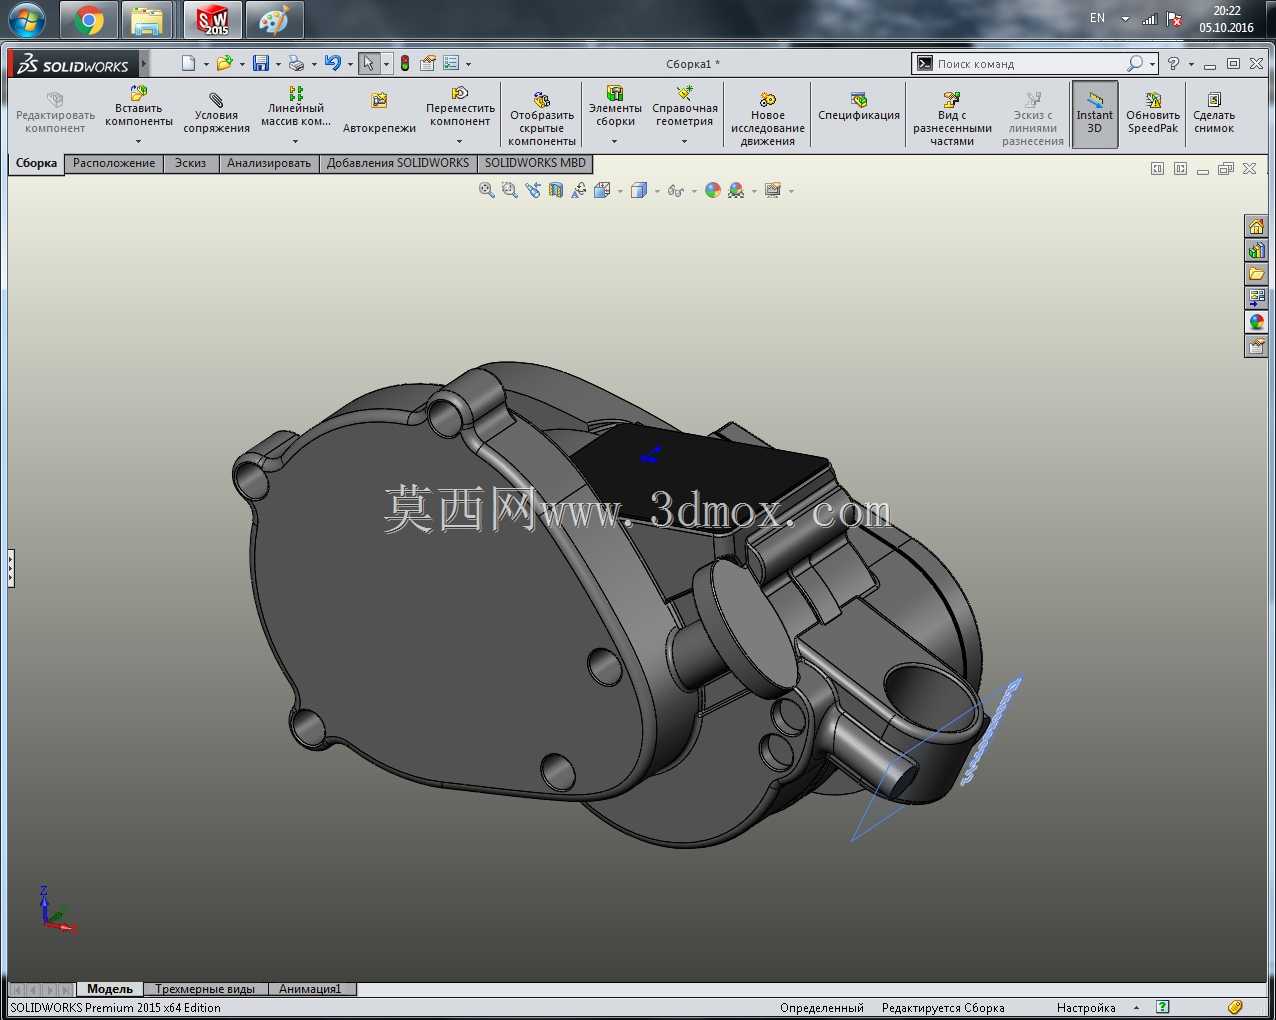Open File Properties icon in quick toolbar
The height and width of the screenshot is (1020, 1276).
coord(428,63)
